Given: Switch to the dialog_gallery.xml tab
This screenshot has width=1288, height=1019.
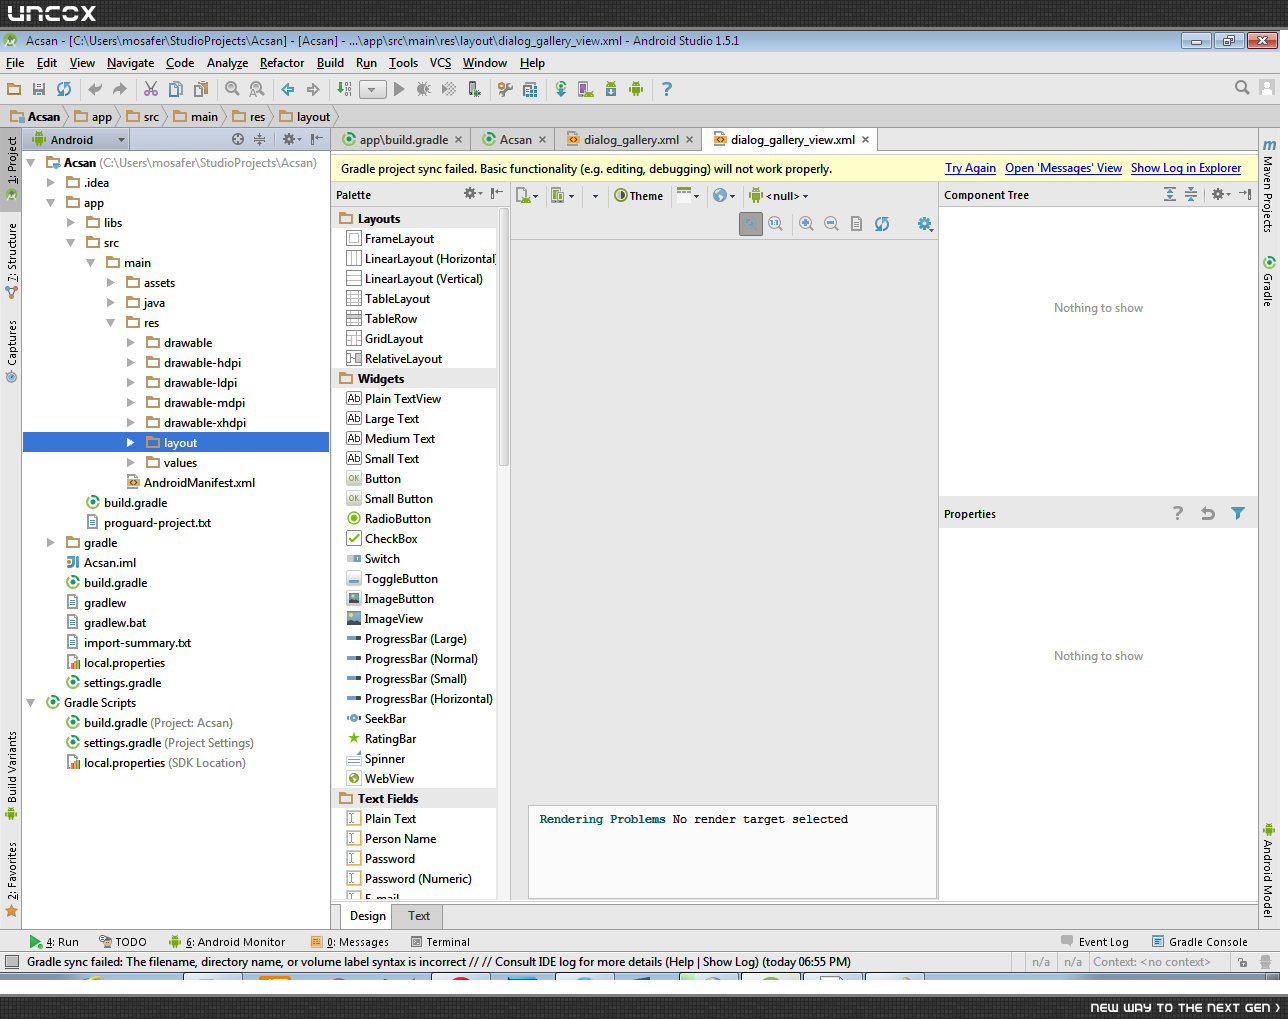Looking at the screenshot, I should click(631, 140).
